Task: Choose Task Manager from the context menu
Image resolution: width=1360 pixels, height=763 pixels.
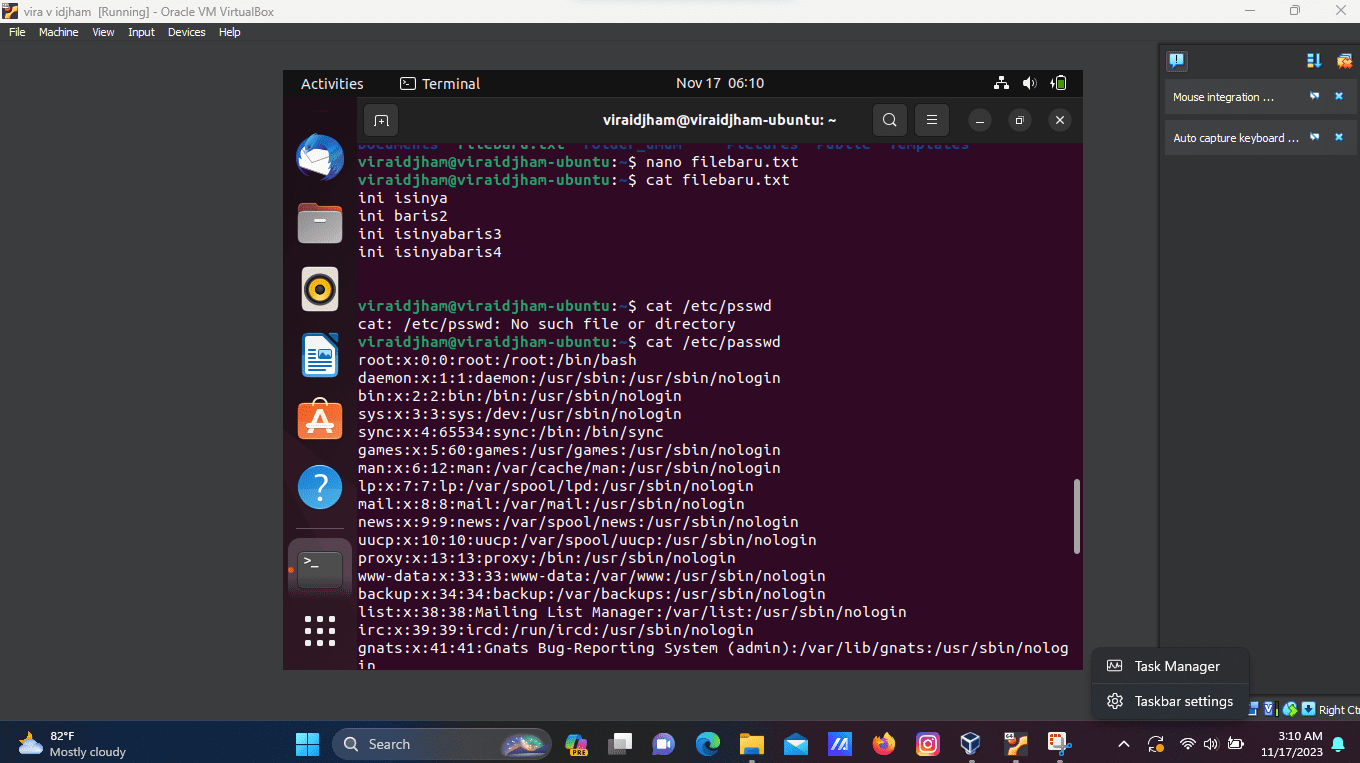Action: point(1170,666)
